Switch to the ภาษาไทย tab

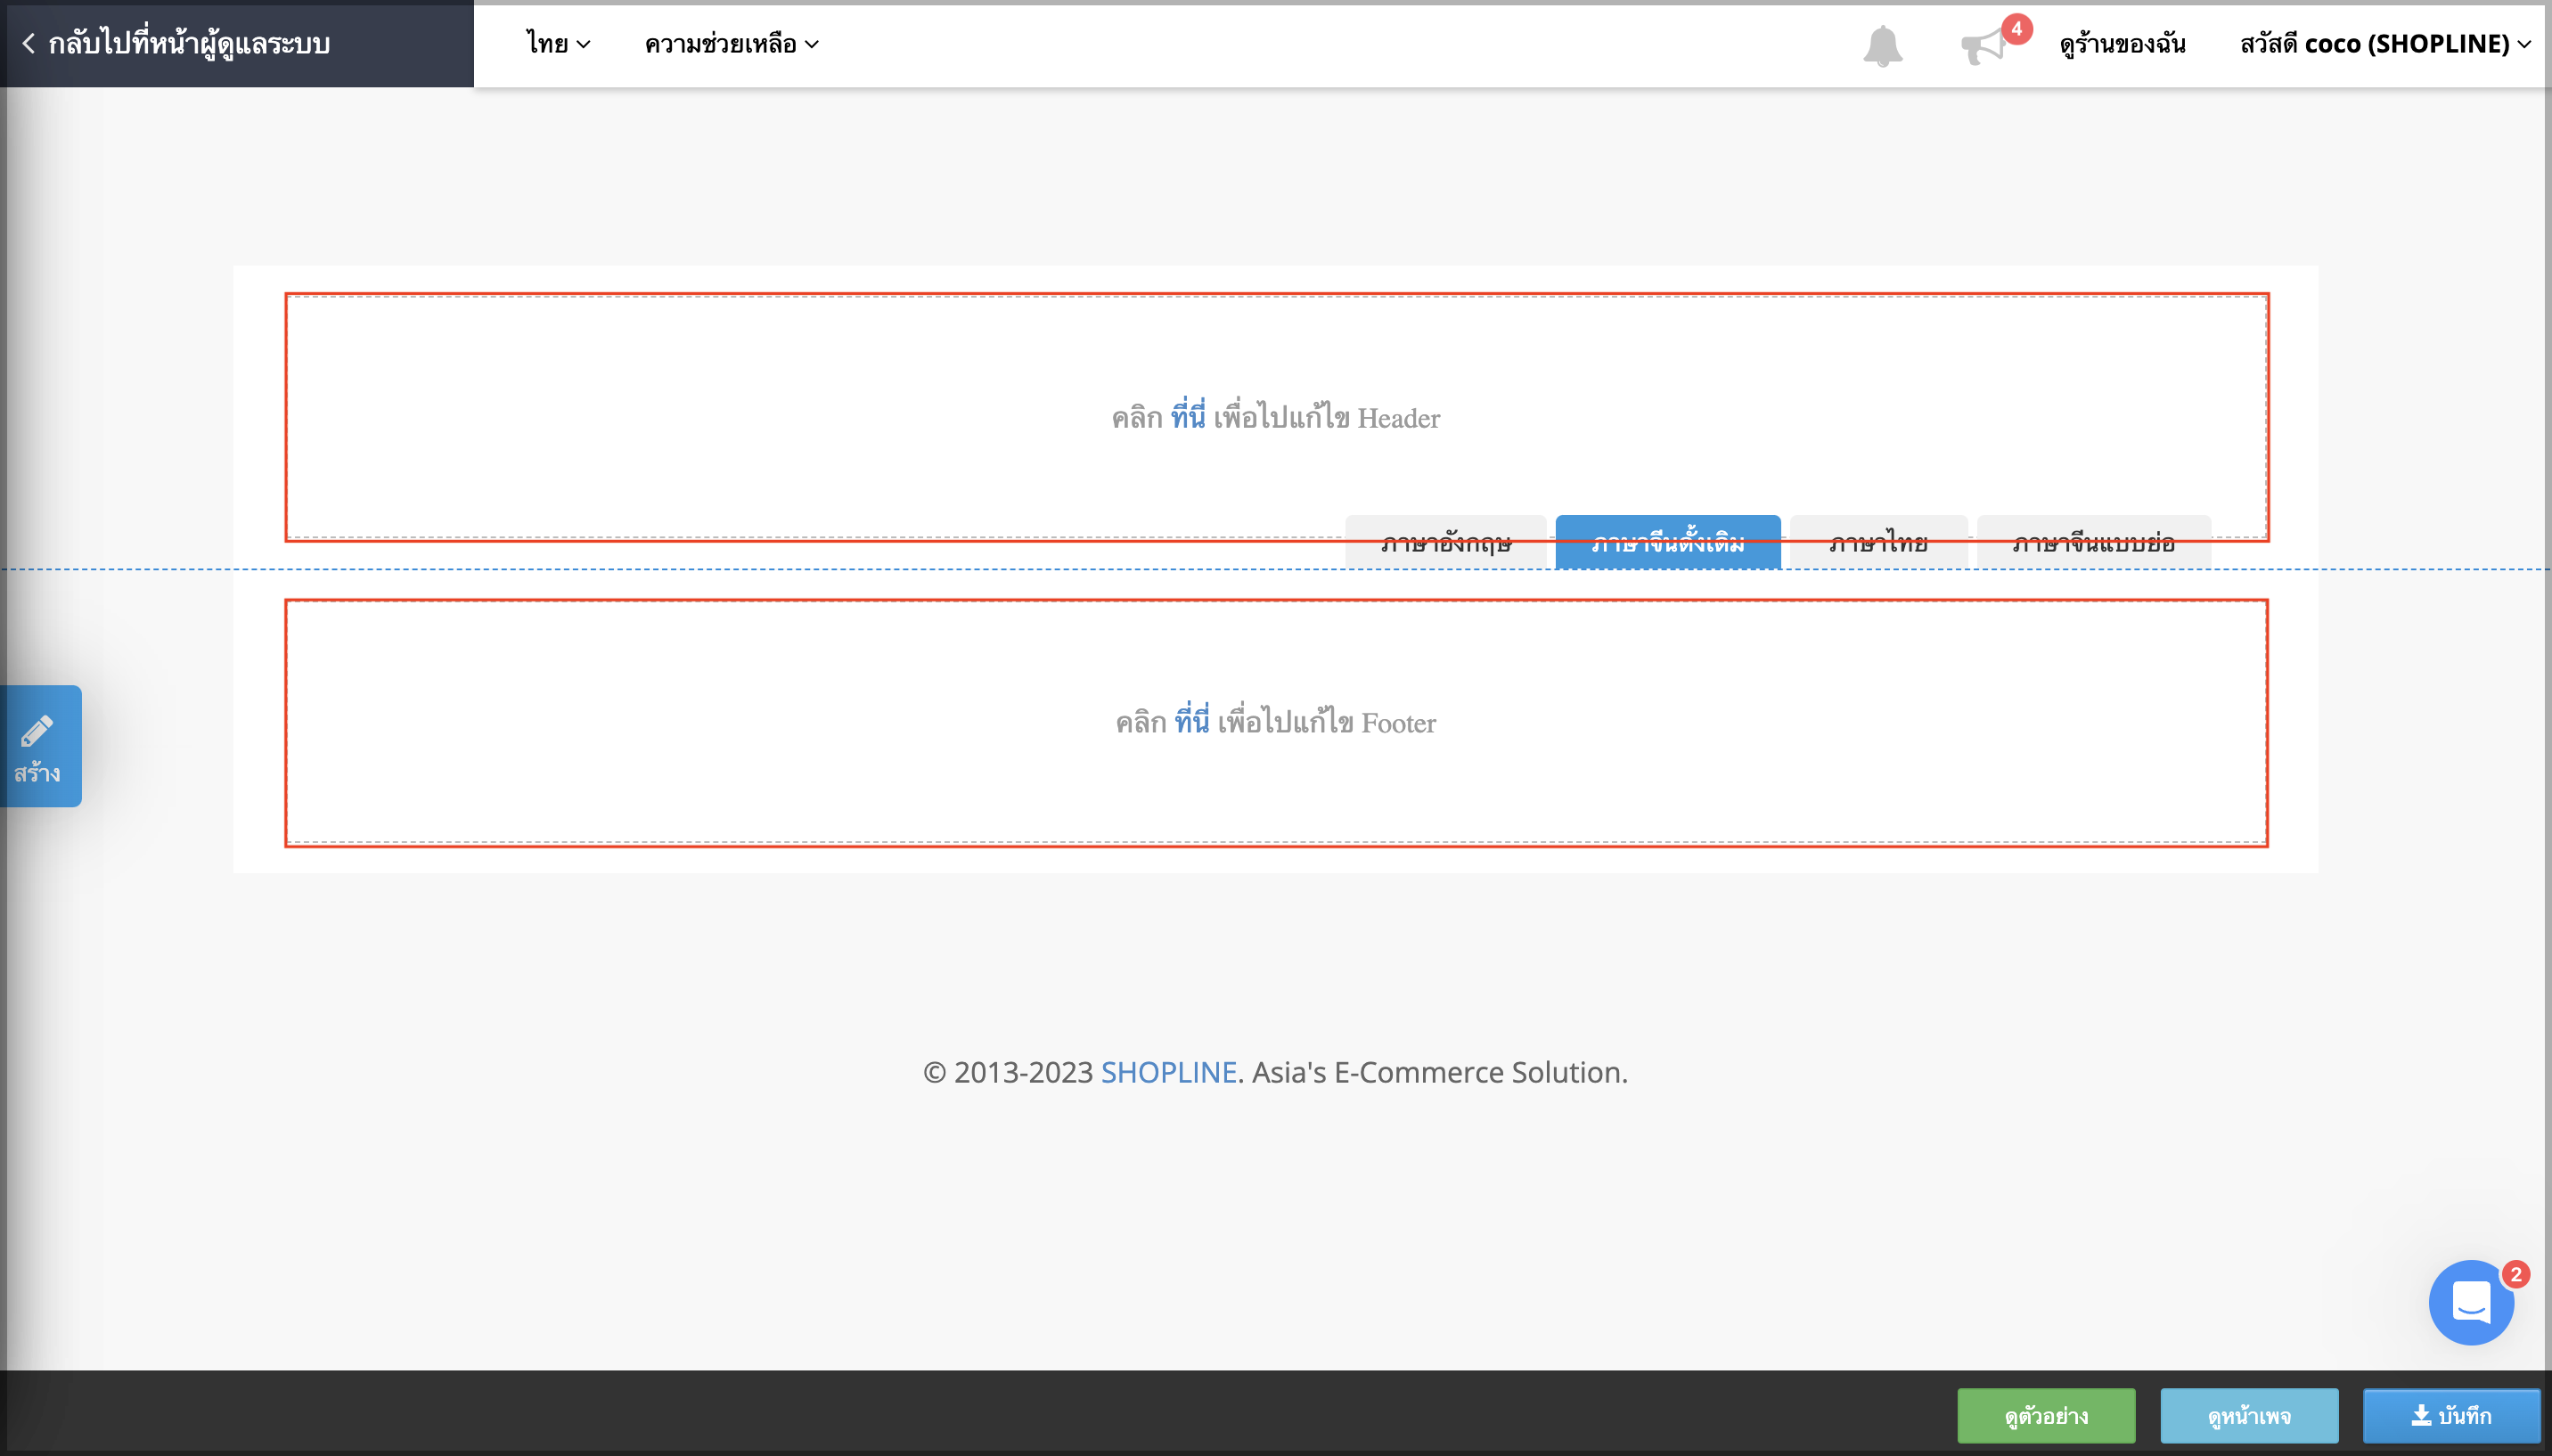coord(1879,542)
